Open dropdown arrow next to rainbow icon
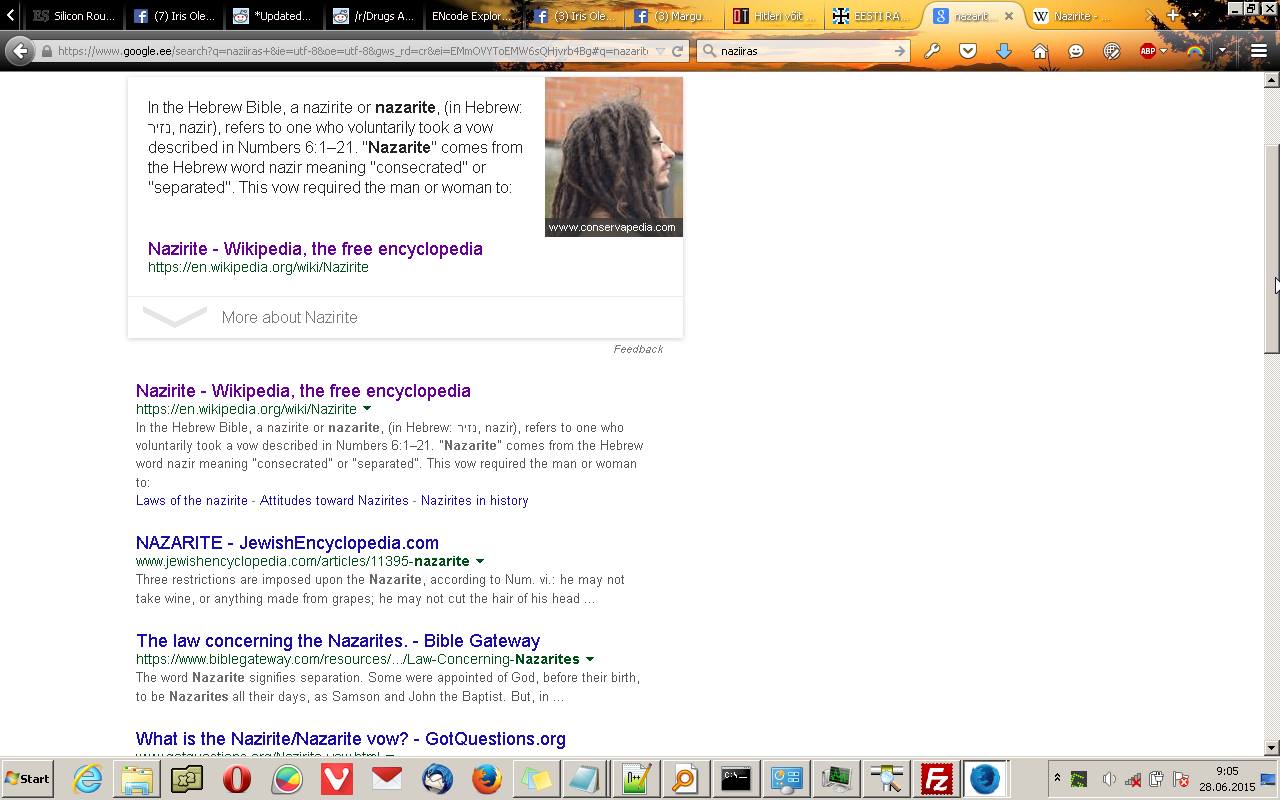The height and width of the screenshot is (800, 1280). coord(1222,51)
